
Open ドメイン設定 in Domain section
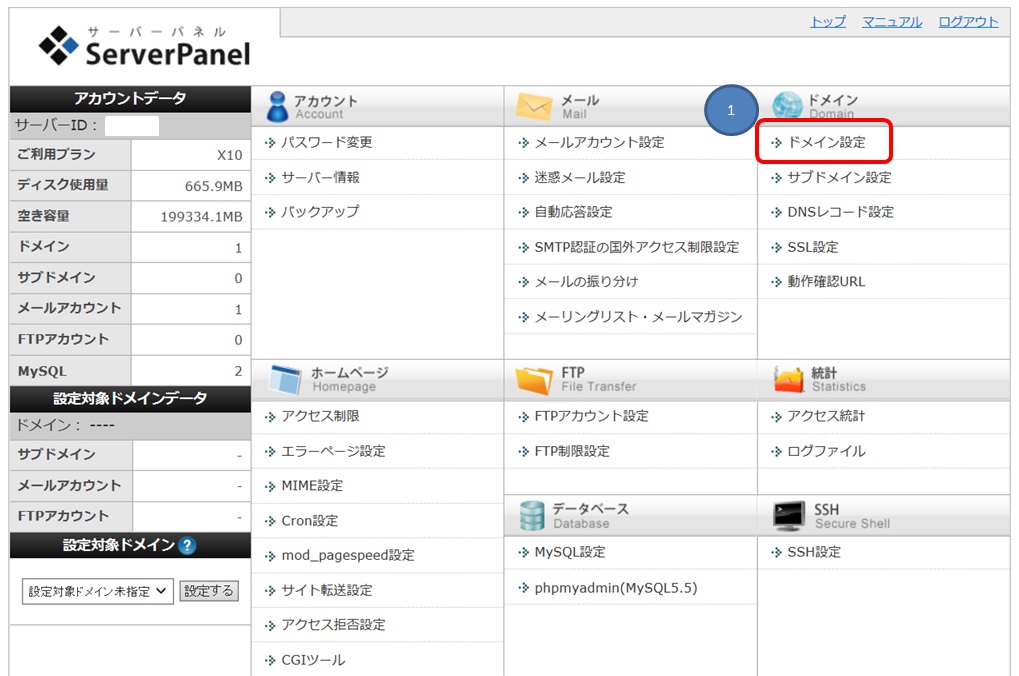[825, 143]
